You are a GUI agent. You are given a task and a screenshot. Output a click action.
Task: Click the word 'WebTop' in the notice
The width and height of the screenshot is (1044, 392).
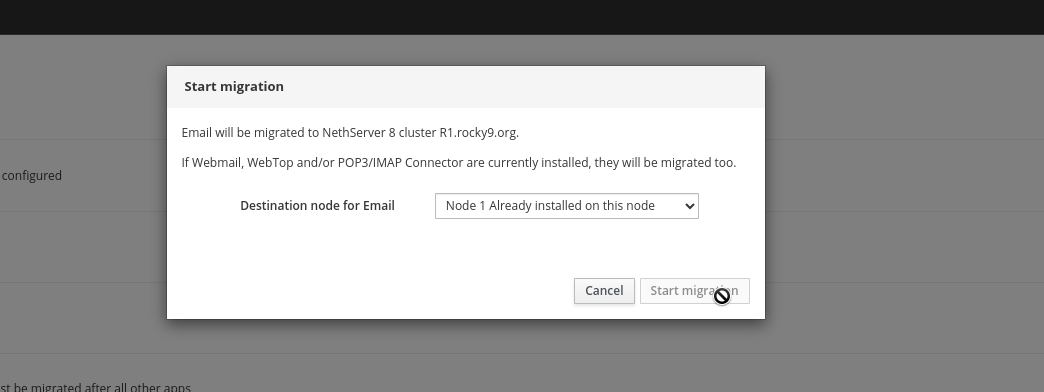270,162
